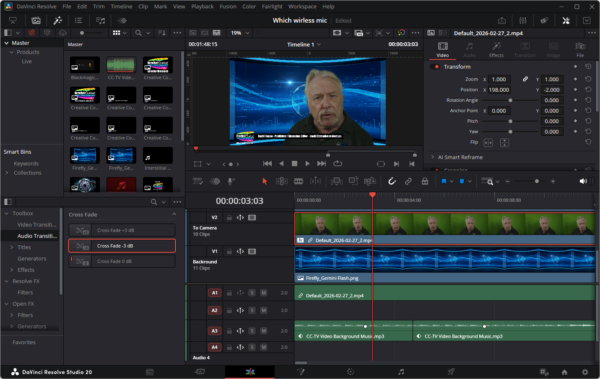Switch to Inspector File tab
600x379 pixels.
coord(580,50)
